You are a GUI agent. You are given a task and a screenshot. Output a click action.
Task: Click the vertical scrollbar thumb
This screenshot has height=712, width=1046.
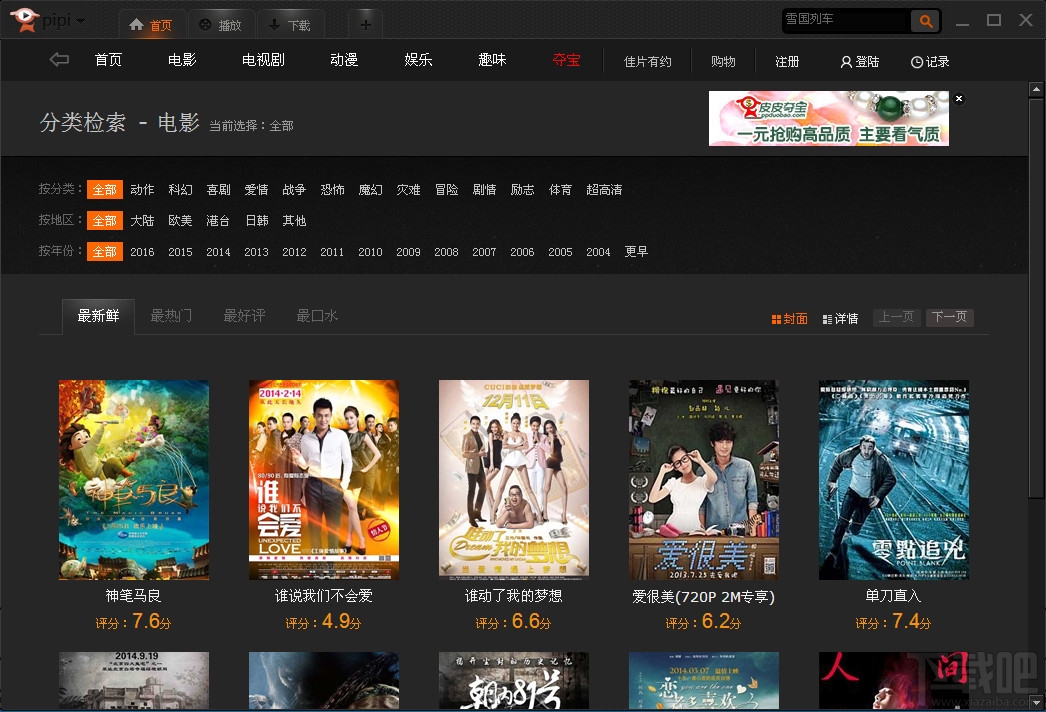pos(1036,298)
